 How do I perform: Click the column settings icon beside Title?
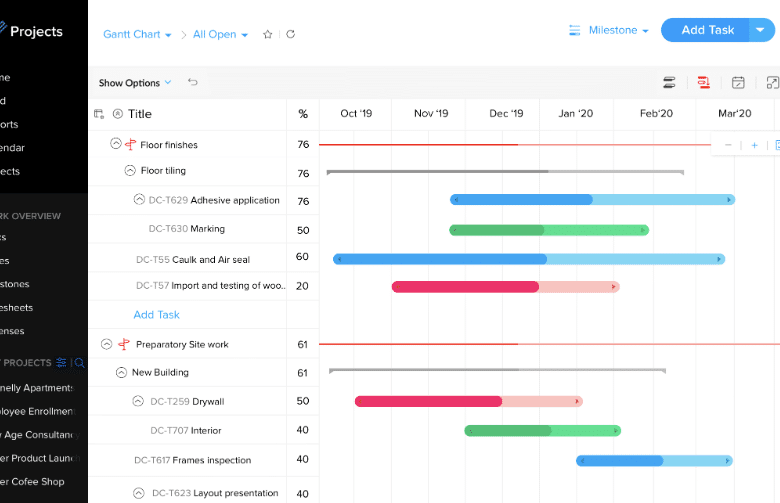tap(99, 114)
